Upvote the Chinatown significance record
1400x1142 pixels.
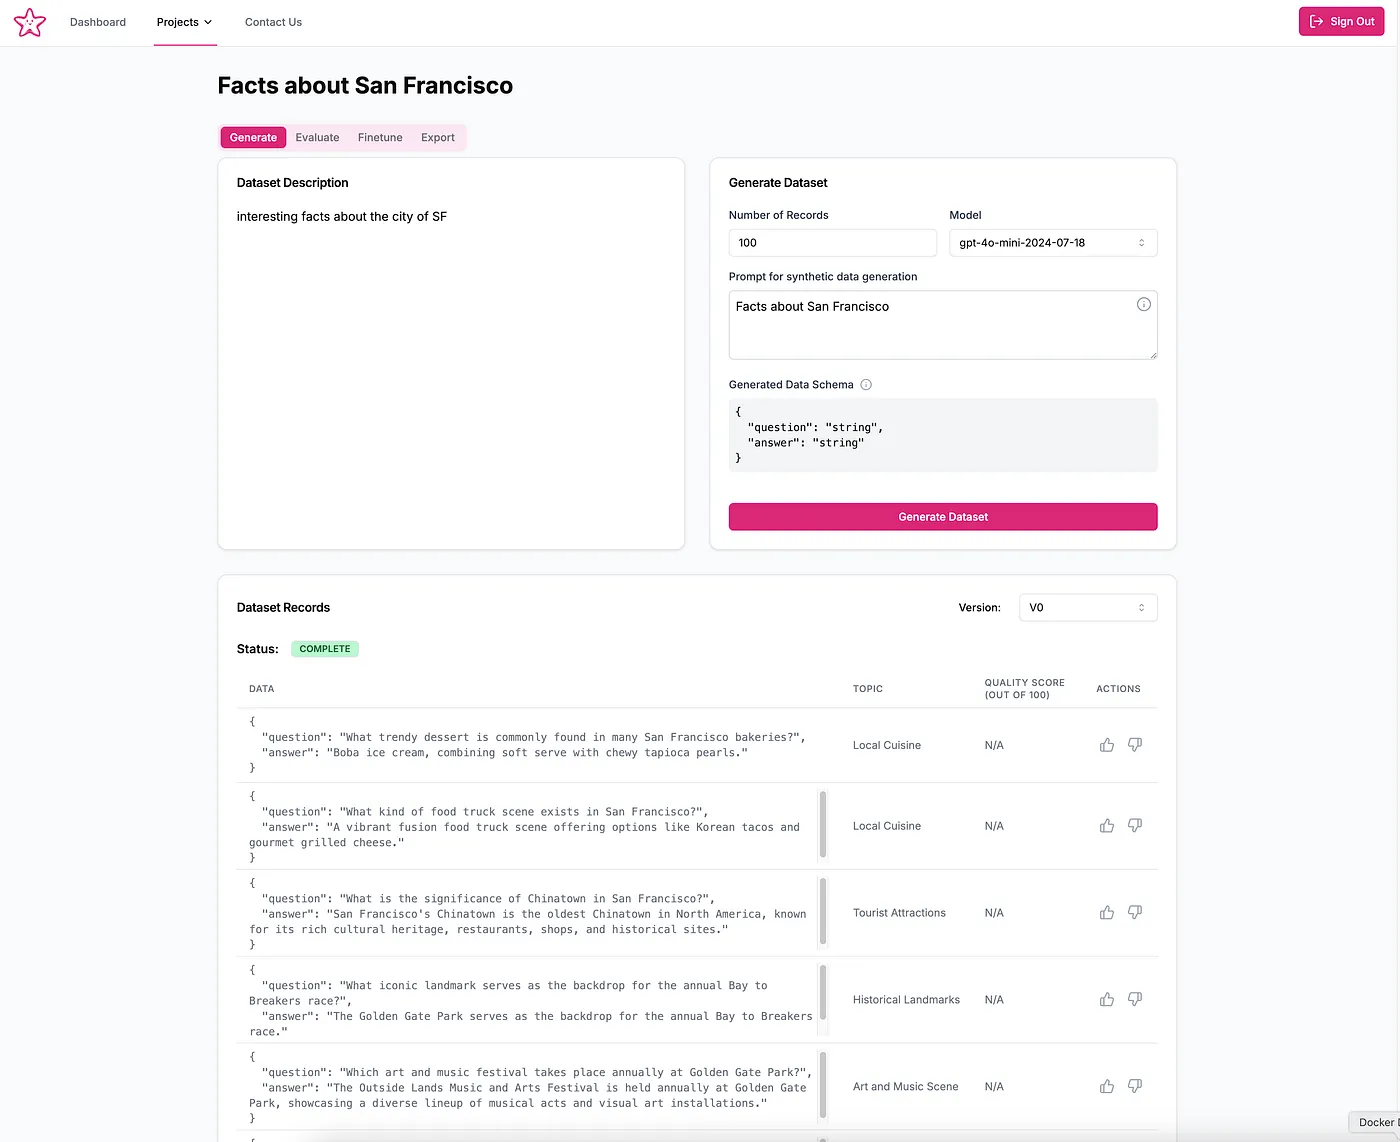[x=1106, y=912]
